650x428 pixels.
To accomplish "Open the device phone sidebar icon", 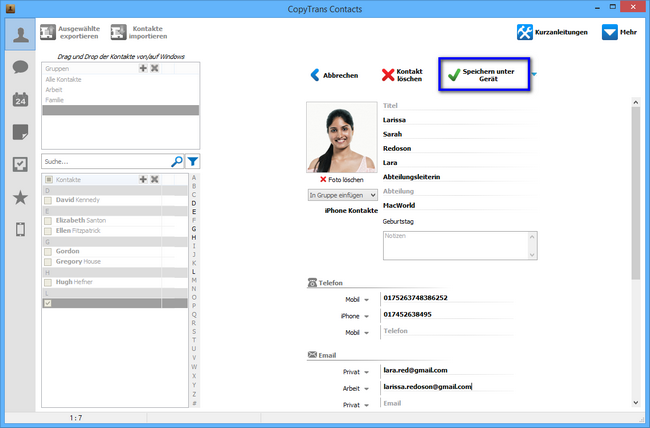I will pos(19,230).
